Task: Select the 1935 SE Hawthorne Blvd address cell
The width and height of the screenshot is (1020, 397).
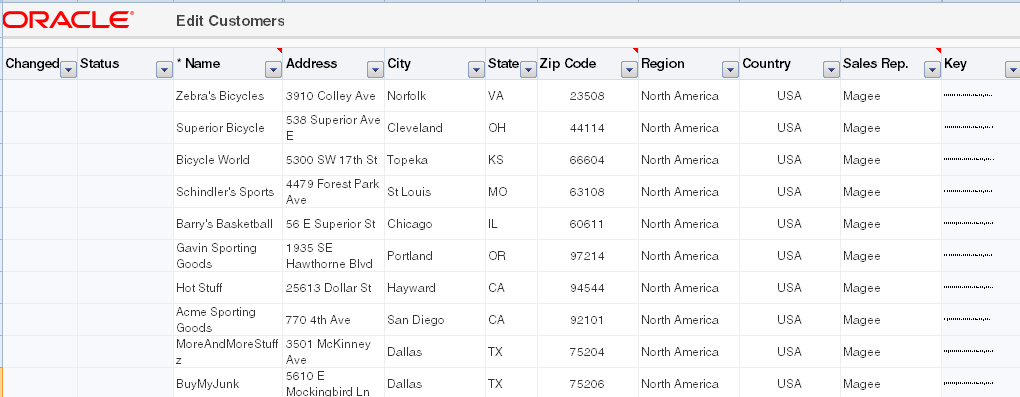Action: [x=333, y=256]
